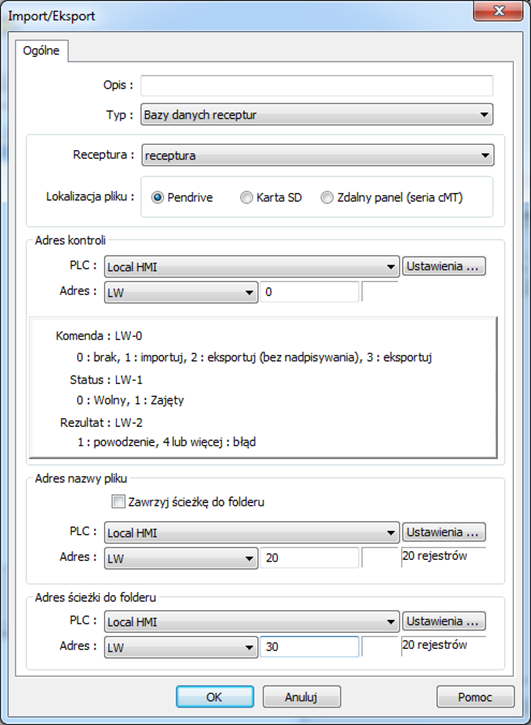Click address field containing 0
531x725 pixels.
pos(309,292)
